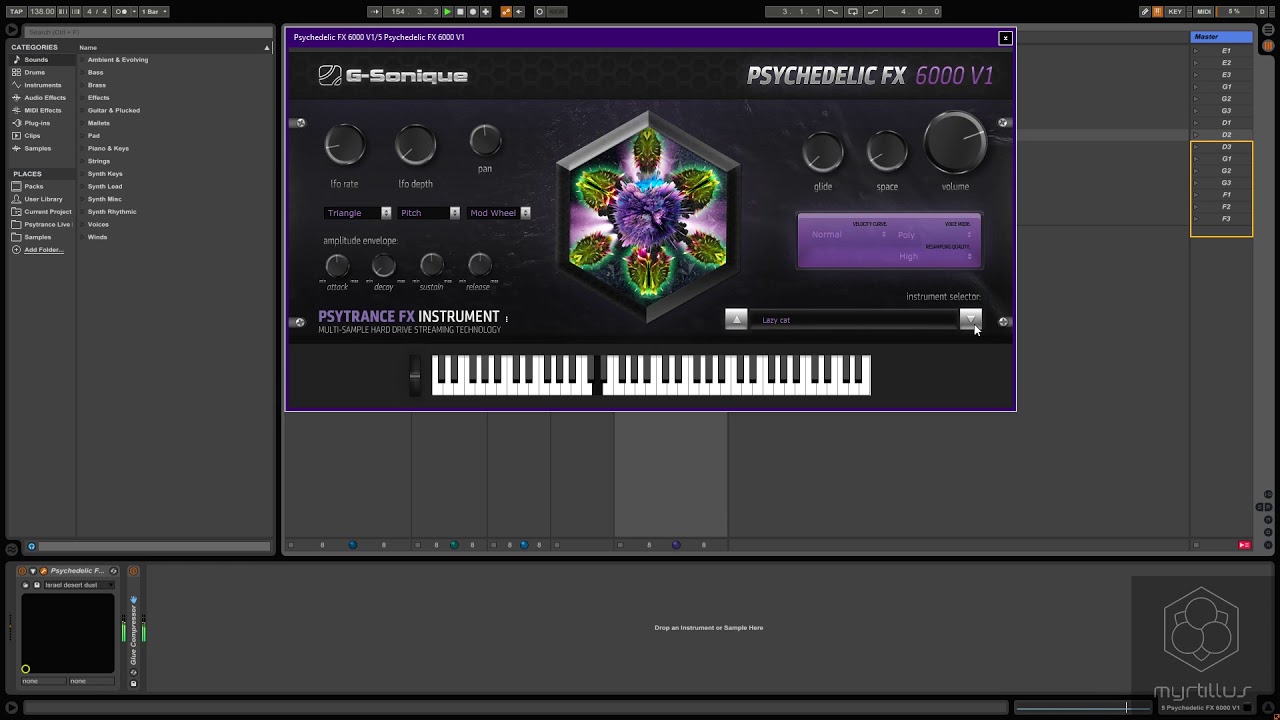Click the previous instrument up arrow
The height and width of the screenshot is (720, 1280).
736,319
